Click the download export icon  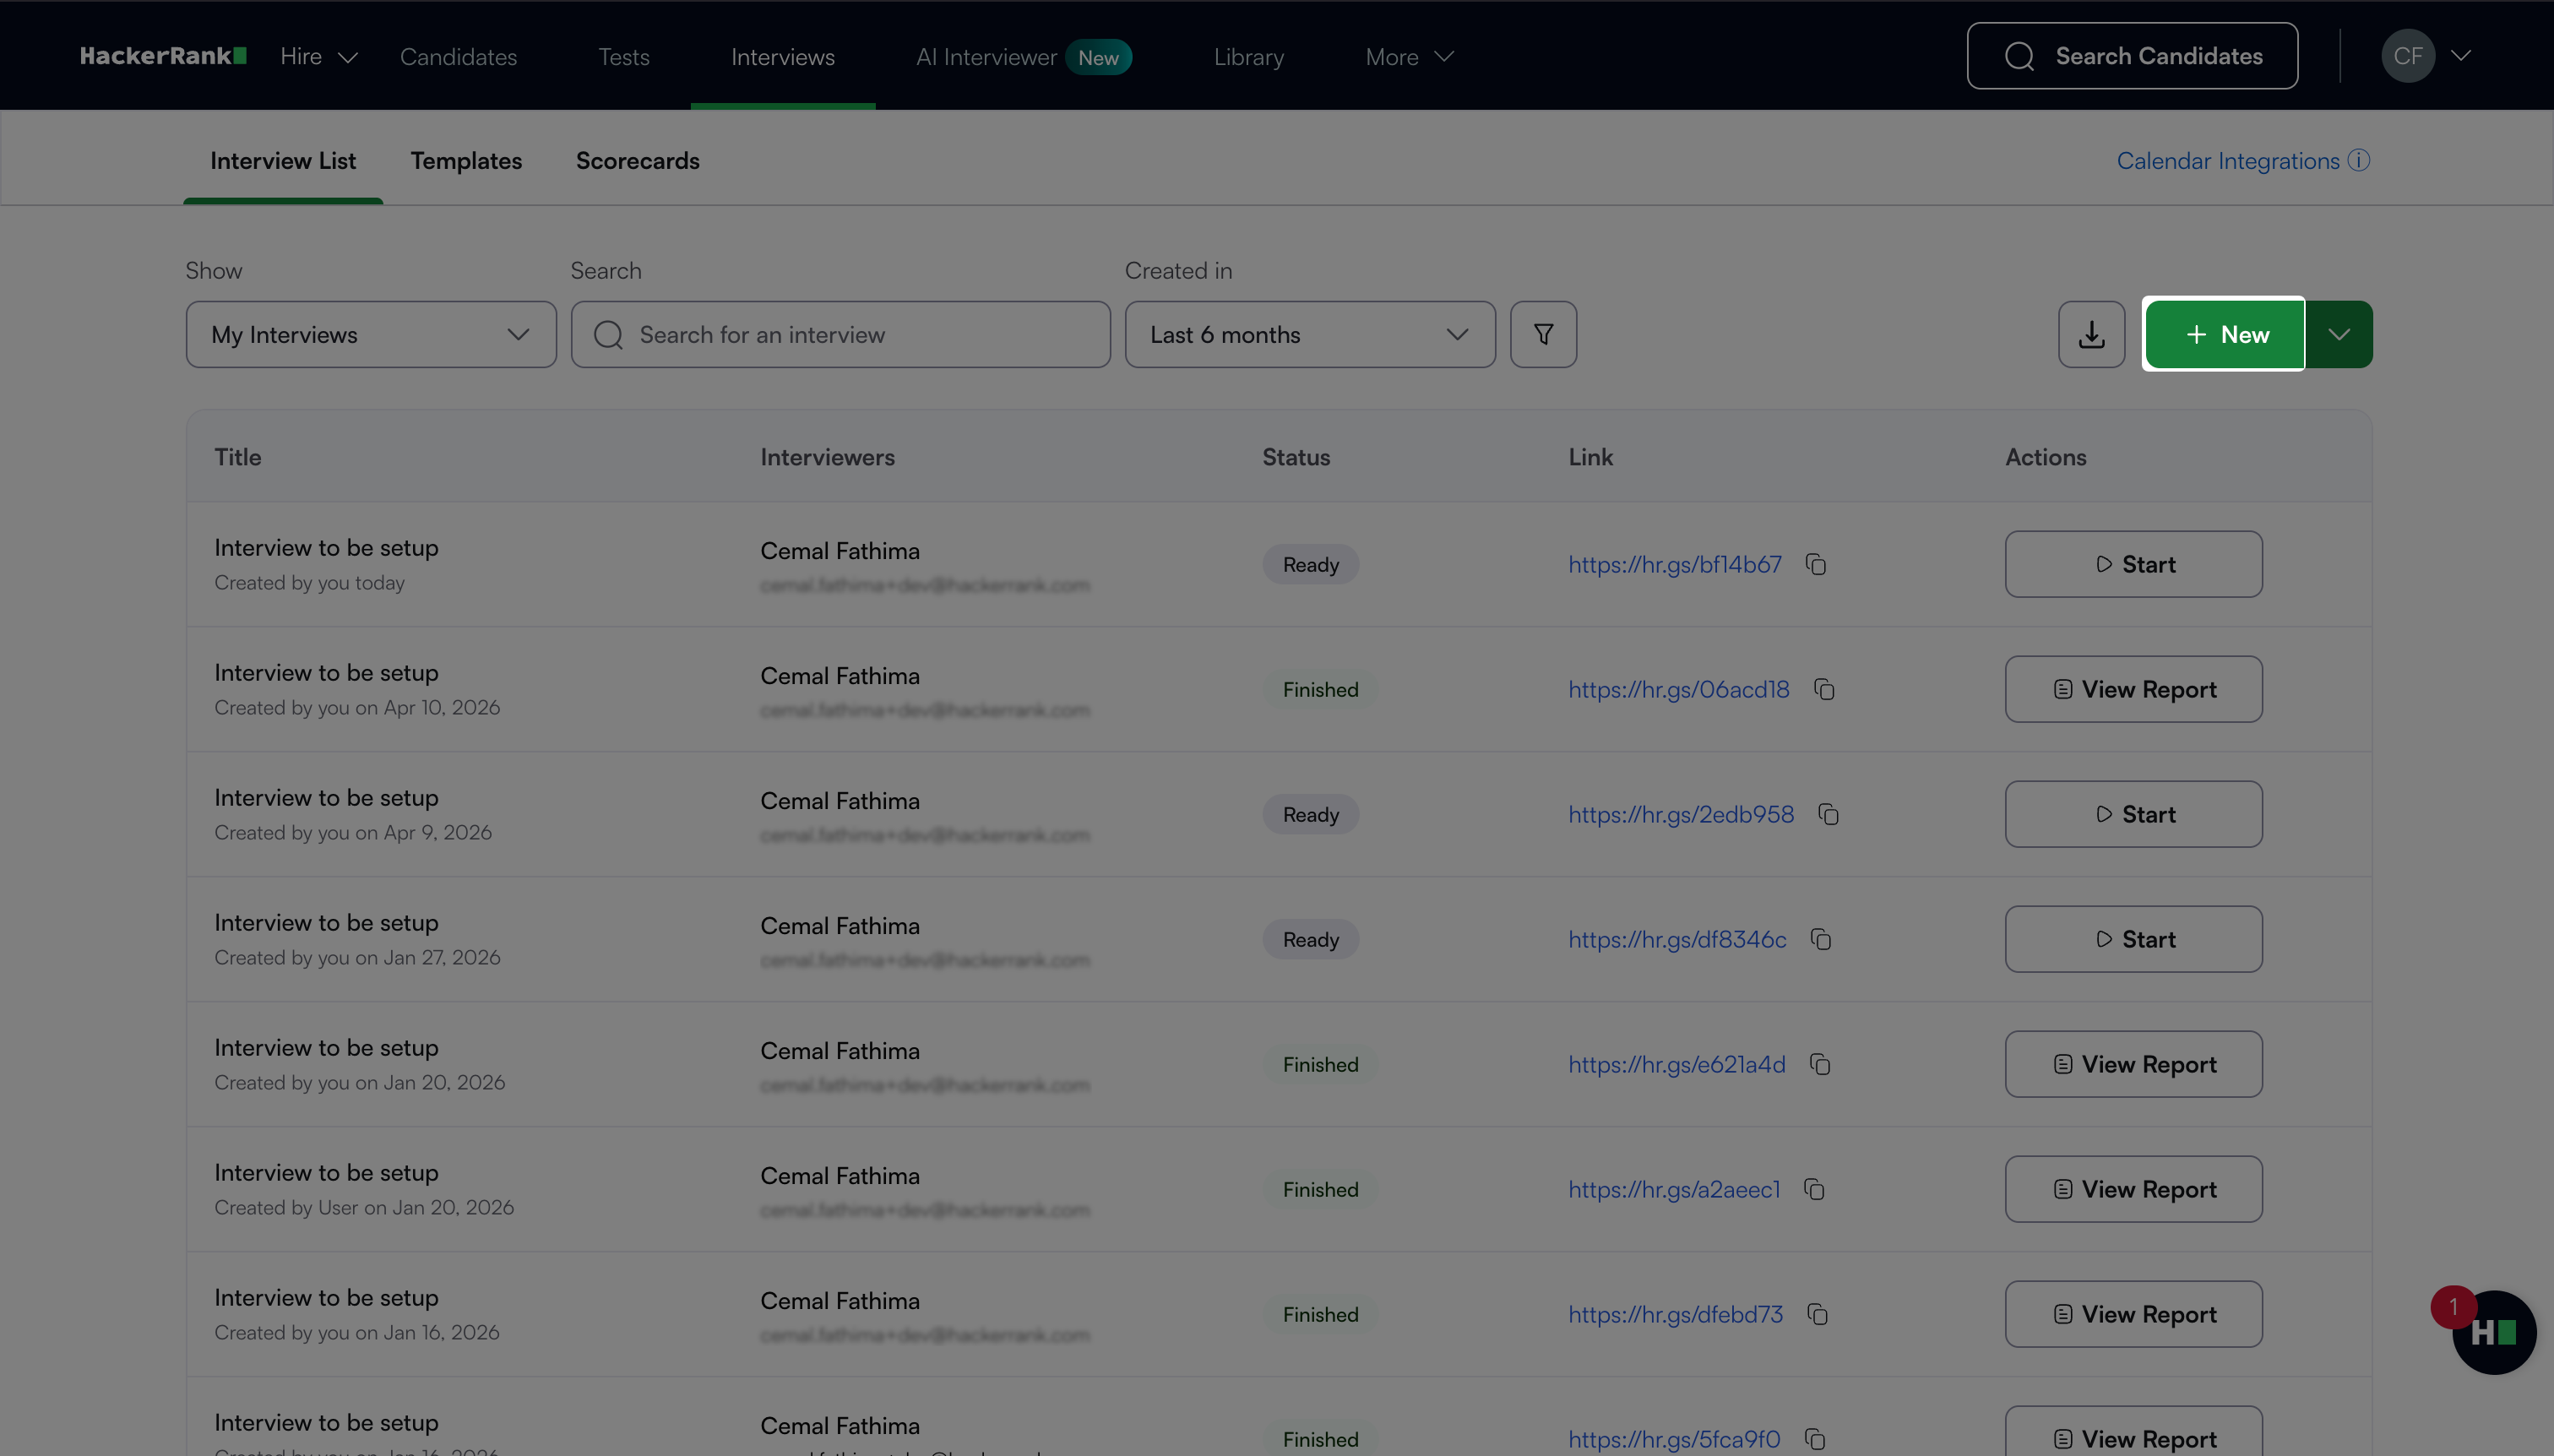point(2091,334)
